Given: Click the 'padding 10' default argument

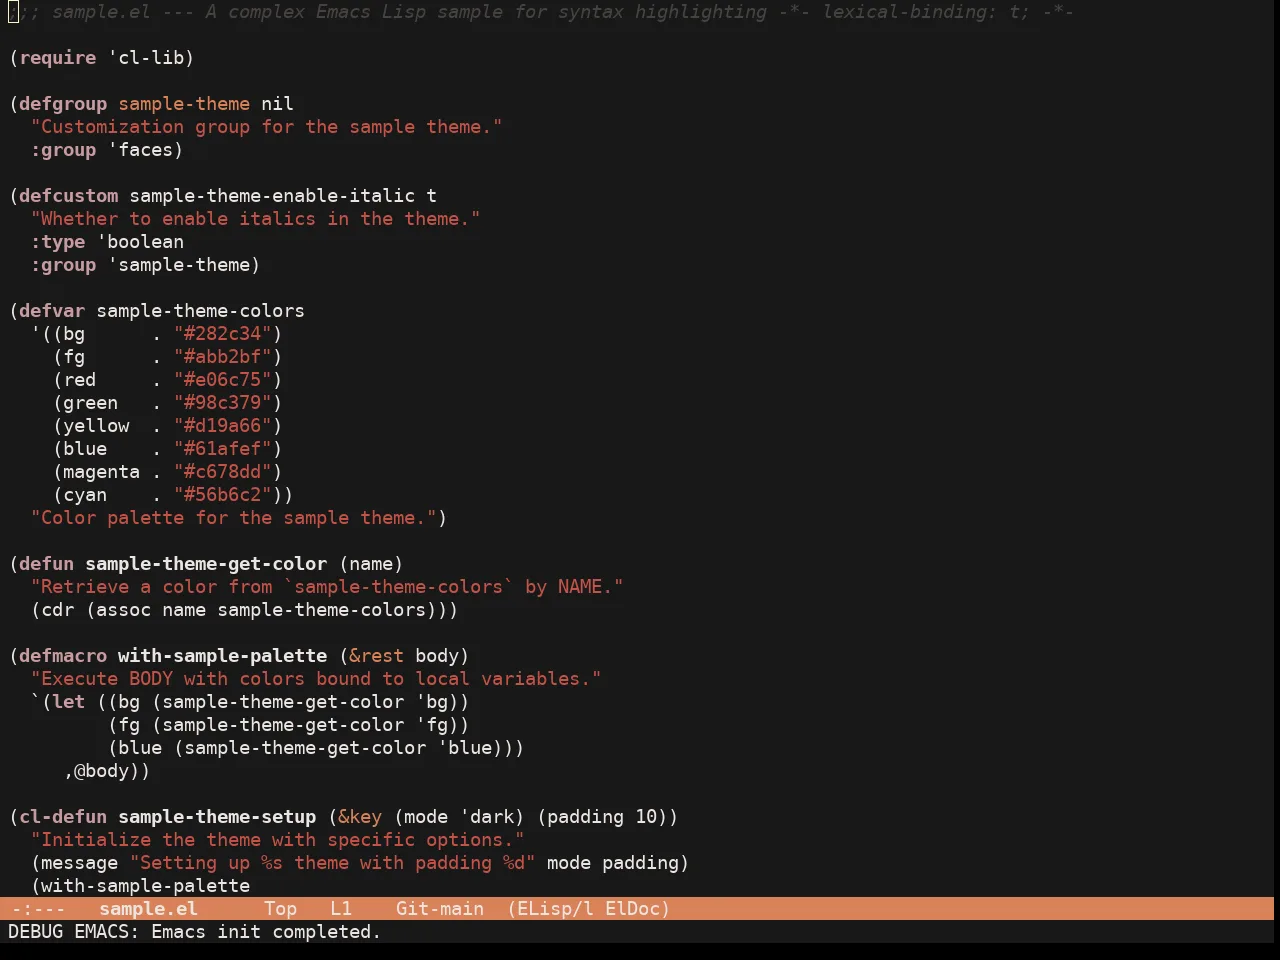Looking at the screenshot, I should click(602, 817).
